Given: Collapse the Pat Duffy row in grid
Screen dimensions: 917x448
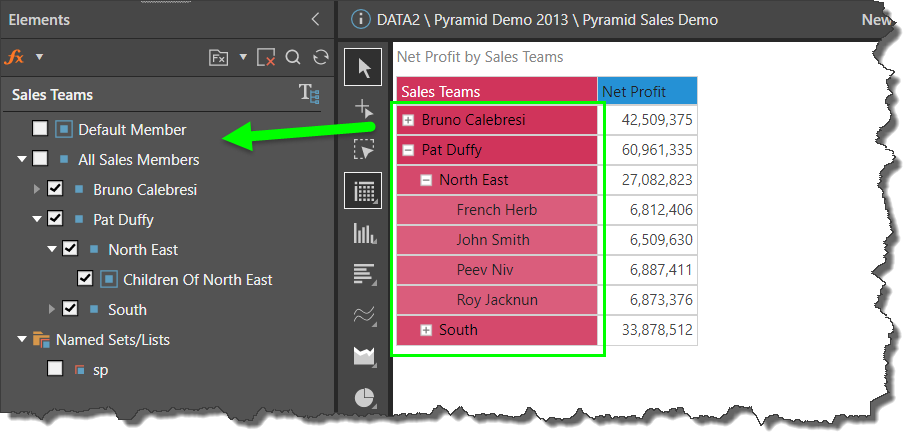Looking at the screenshot, I should [x=408, y=150].
